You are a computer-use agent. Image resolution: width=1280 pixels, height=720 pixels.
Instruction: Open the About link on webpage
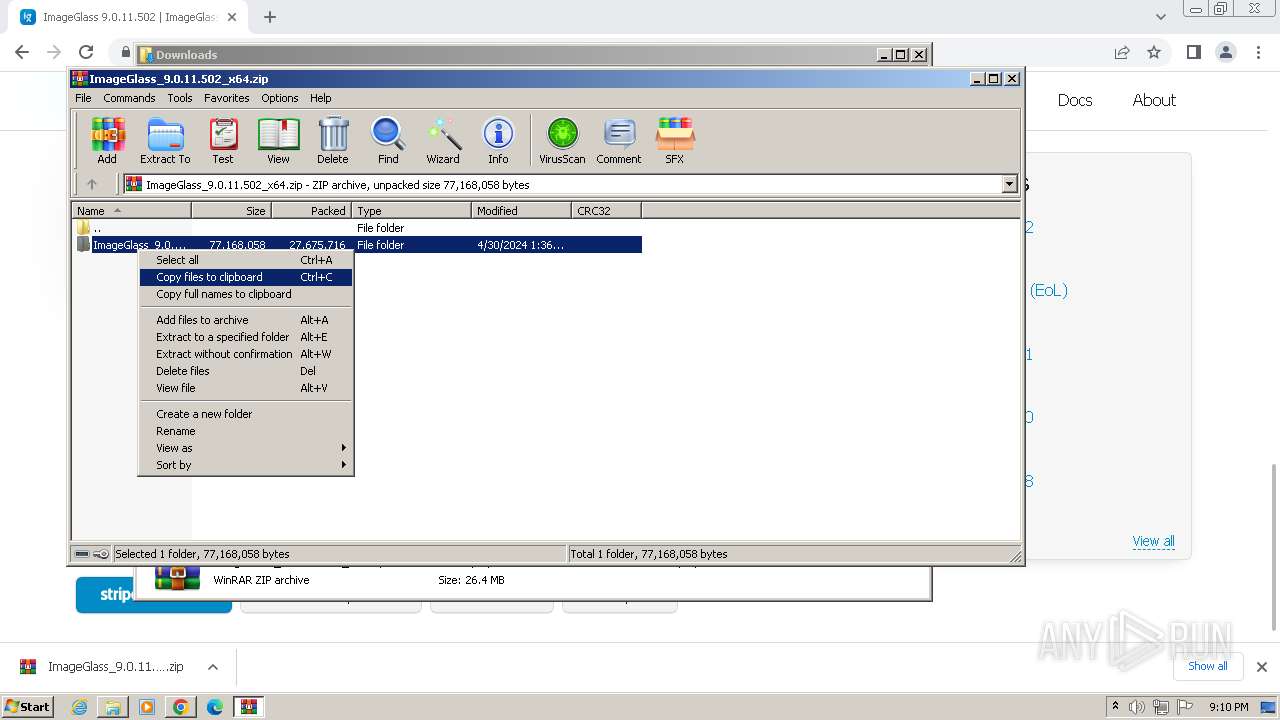pos(1154,100)
